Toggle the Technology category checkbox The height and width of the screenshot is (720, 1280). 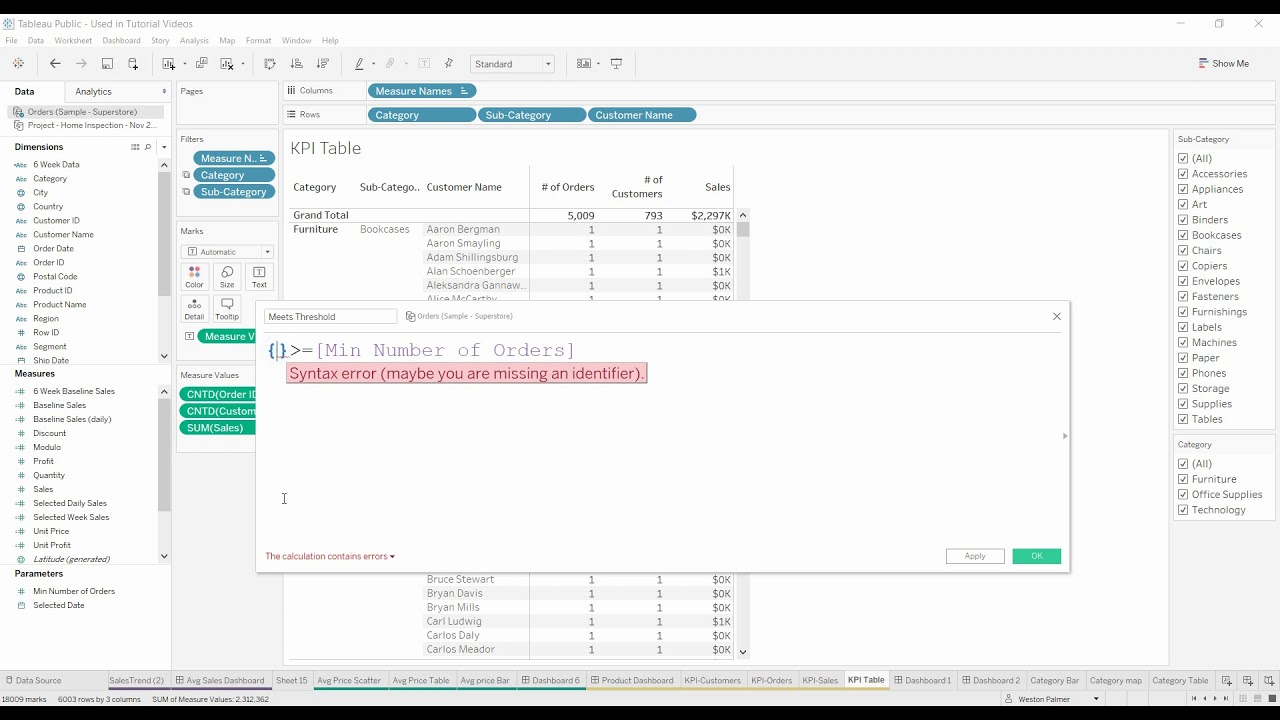(x=1183, y=510)
